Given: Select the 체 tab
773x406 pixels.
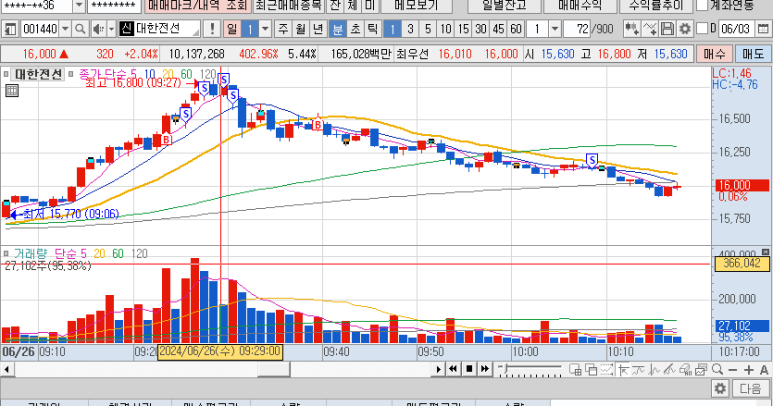Looking at the screenshot, I should [352, 5].
